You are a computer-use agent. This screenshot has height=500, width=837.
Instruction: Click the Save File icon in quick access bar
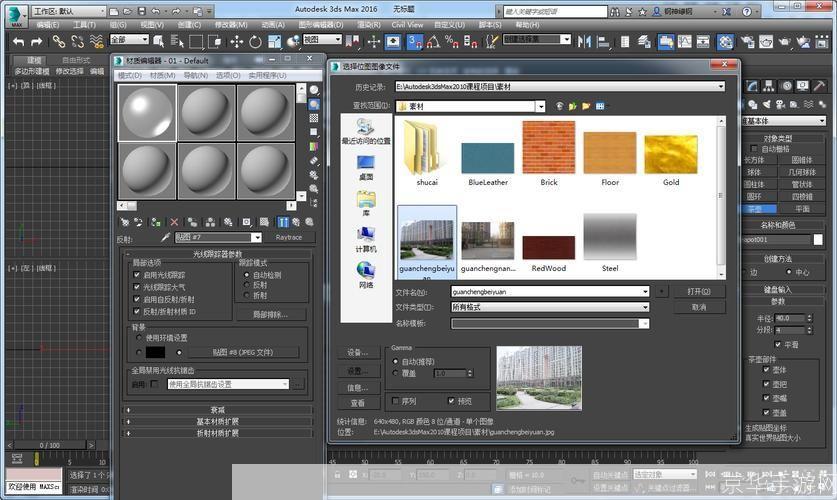(141, 11)
